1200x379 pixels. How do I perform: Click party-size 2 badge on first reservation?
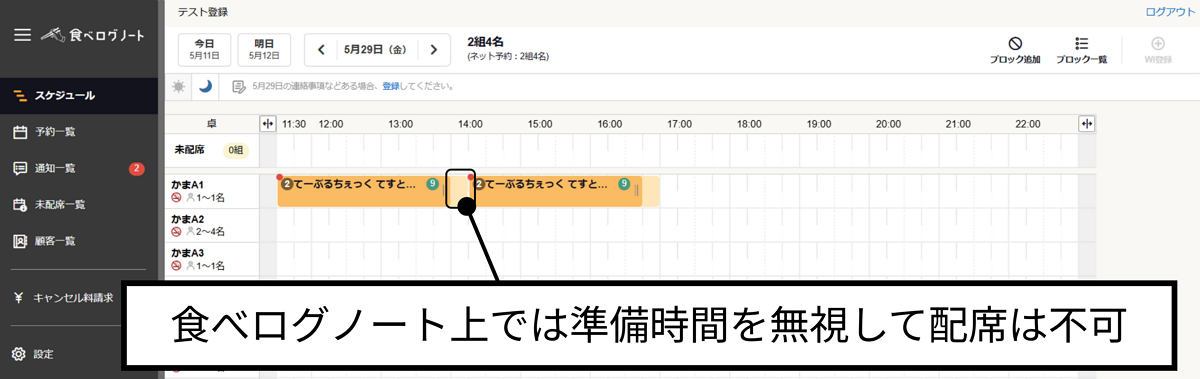[286, 184]
